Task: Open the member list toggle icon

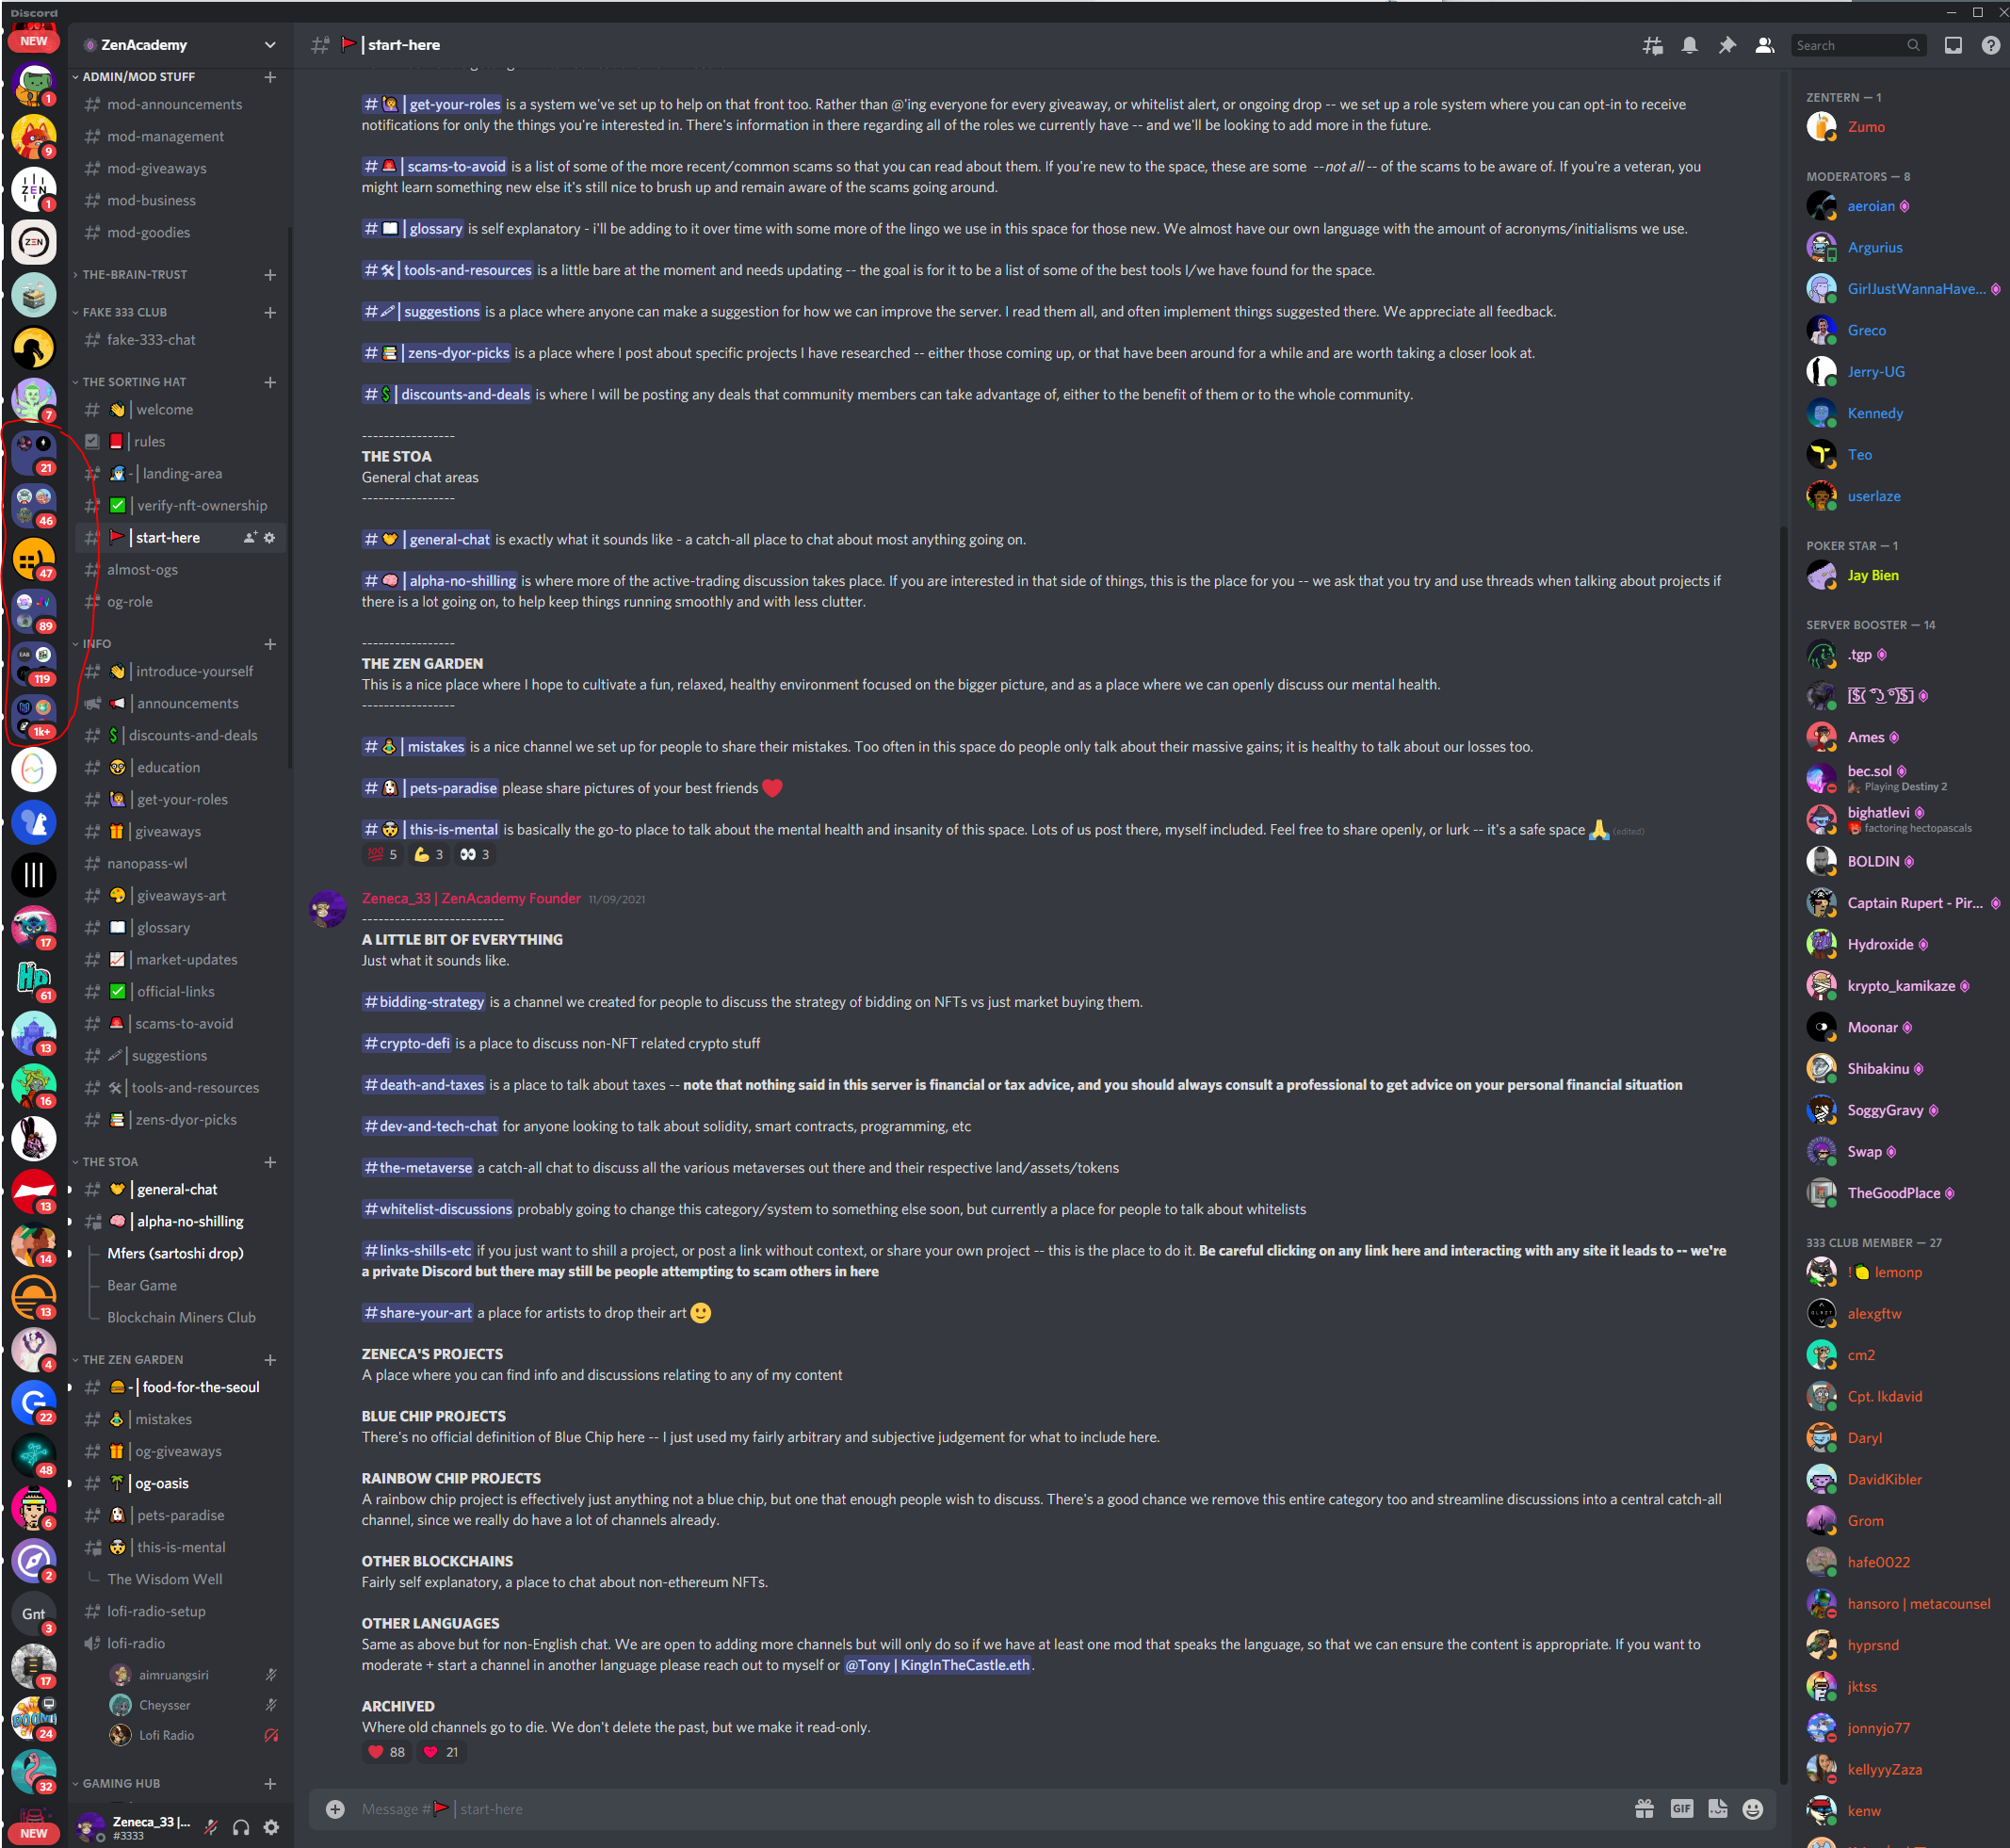Action: [1763, 45]
